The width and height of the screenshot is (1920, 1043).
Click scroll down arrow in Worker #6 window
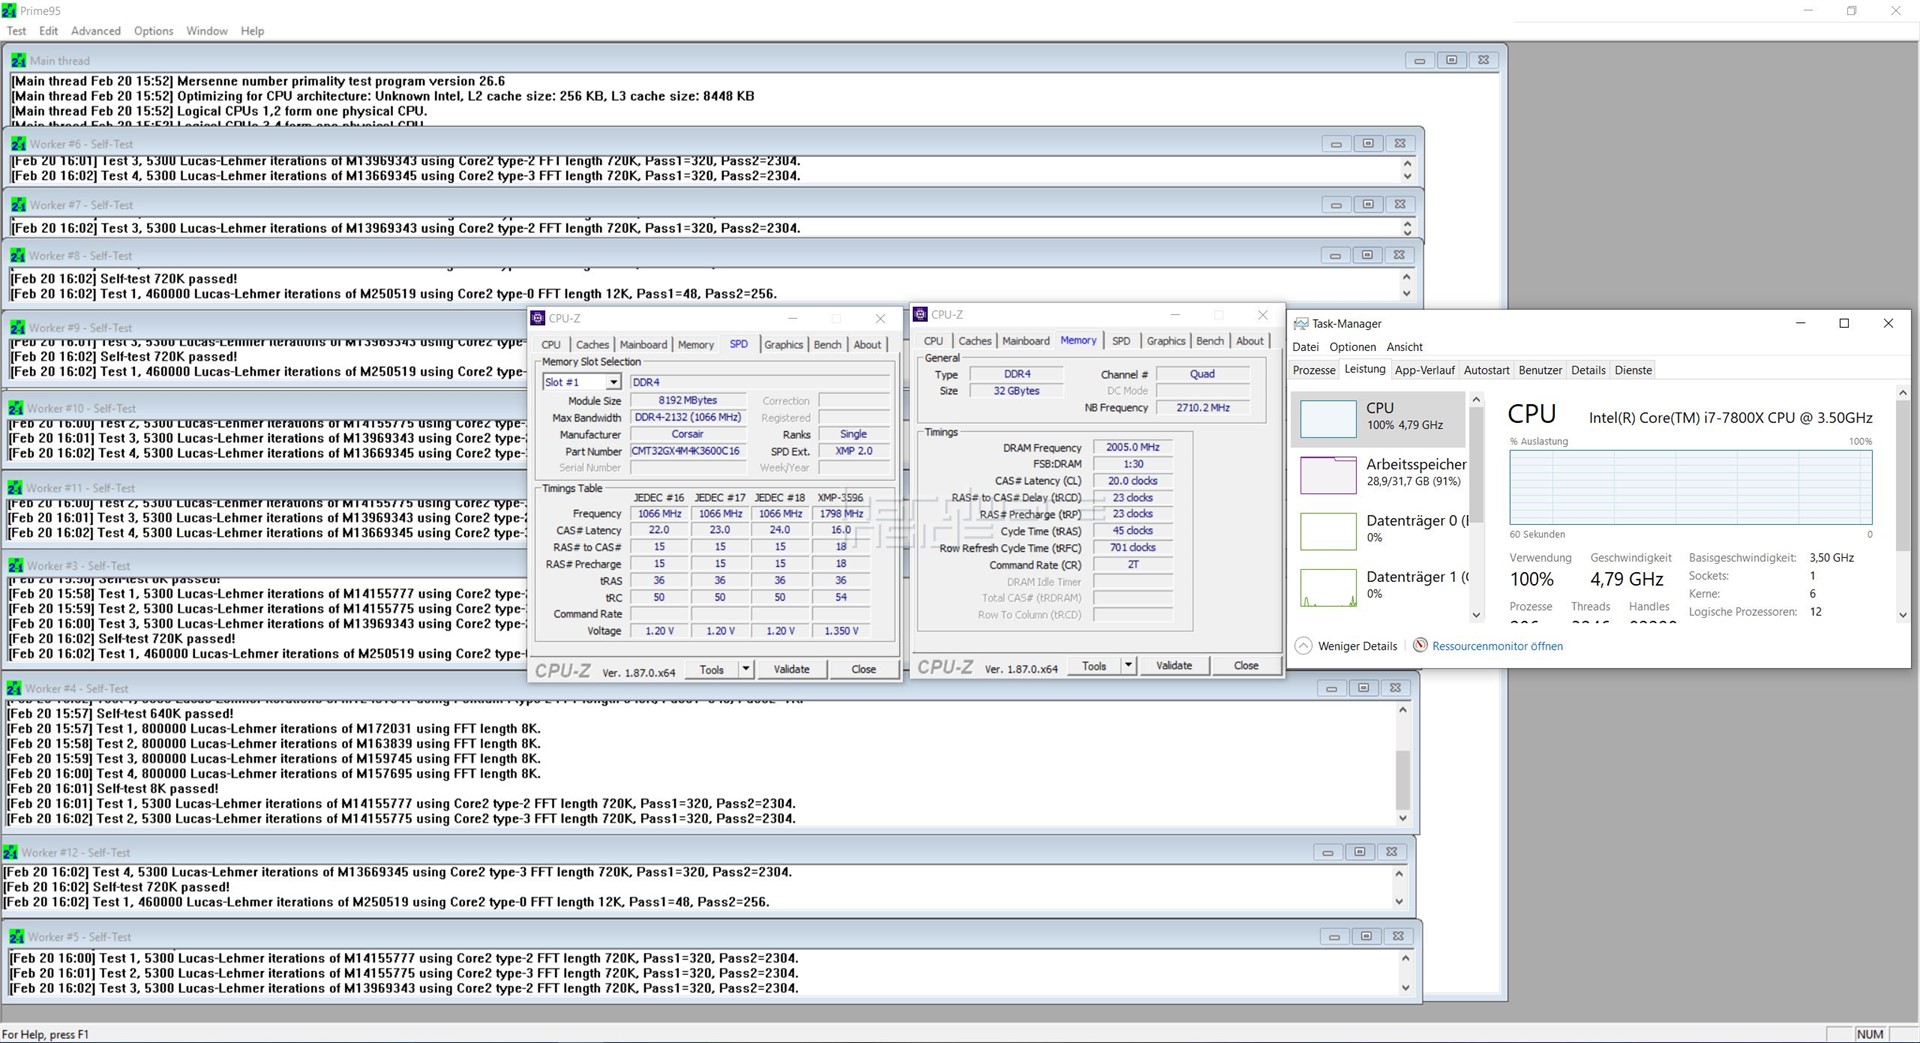click(1407, 176)
